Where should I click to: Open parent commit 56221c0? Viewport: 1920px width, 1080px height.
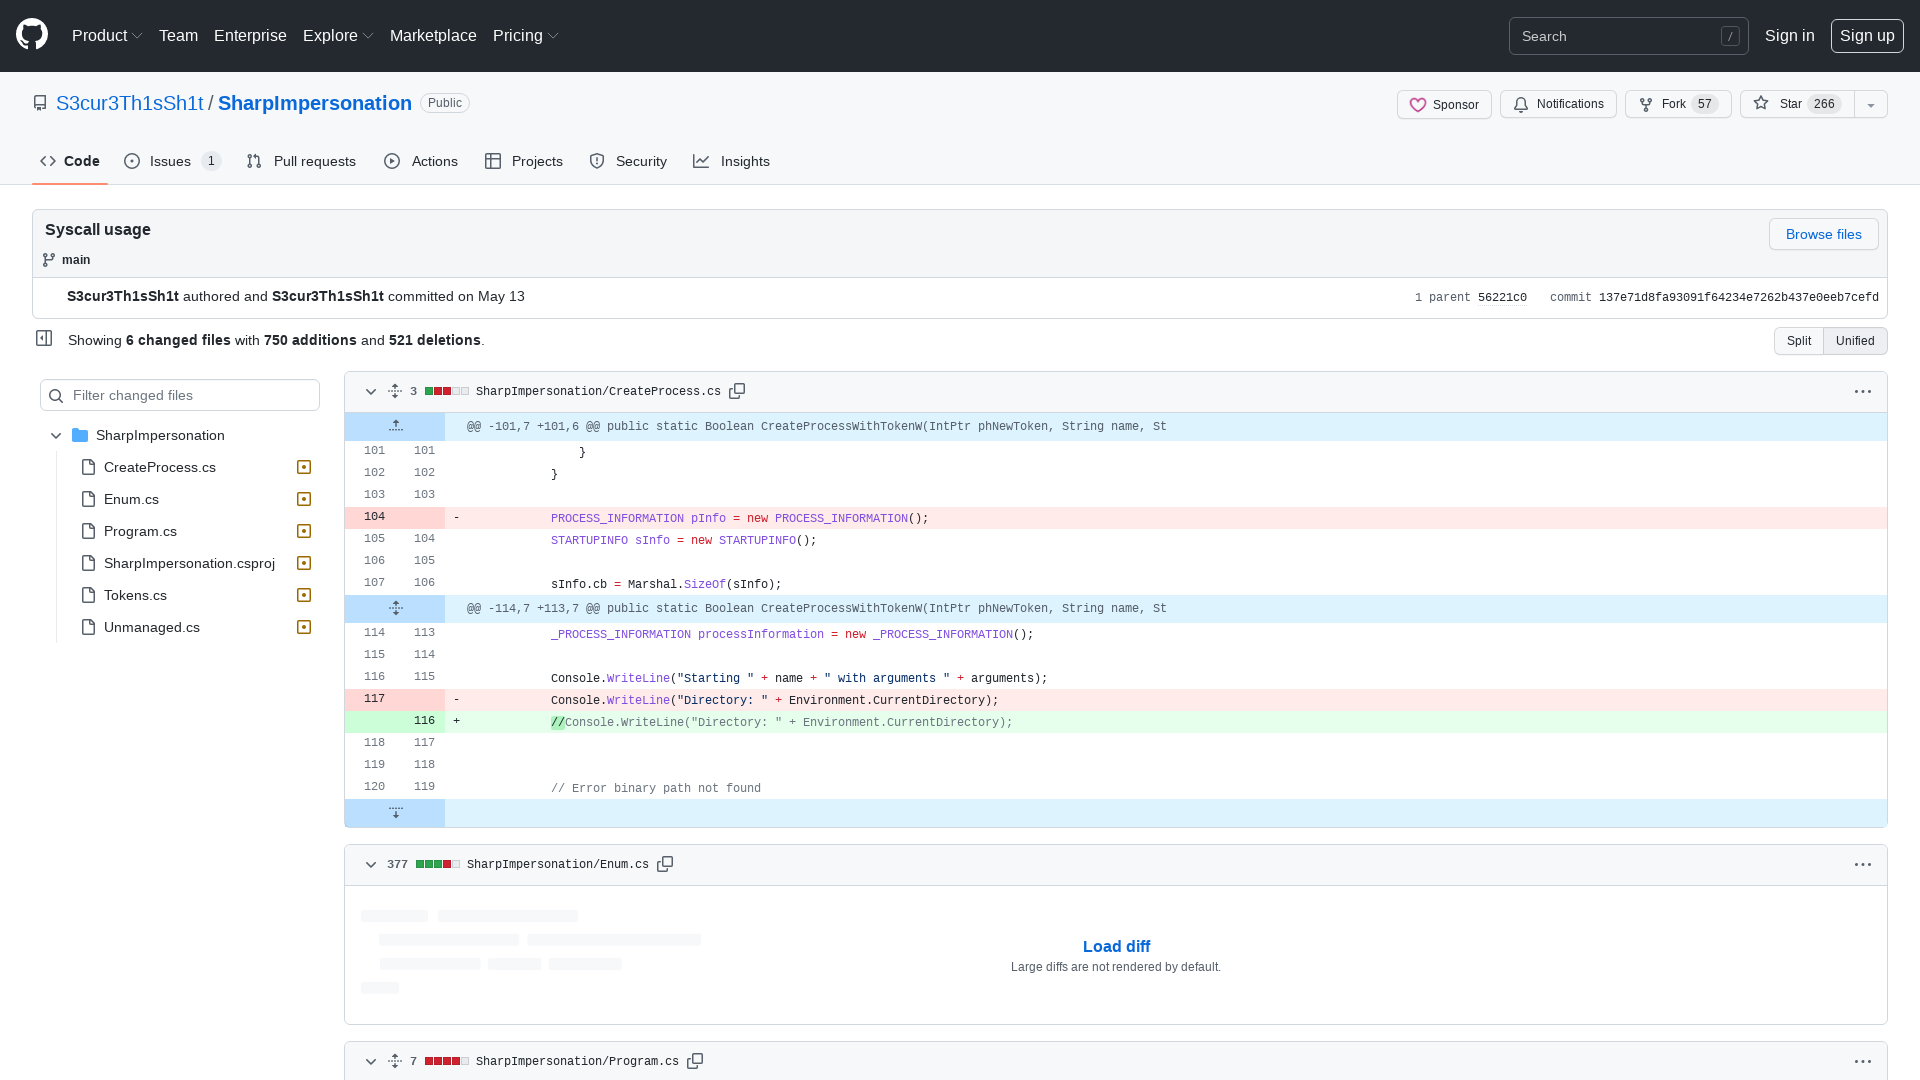(1502, 298)
